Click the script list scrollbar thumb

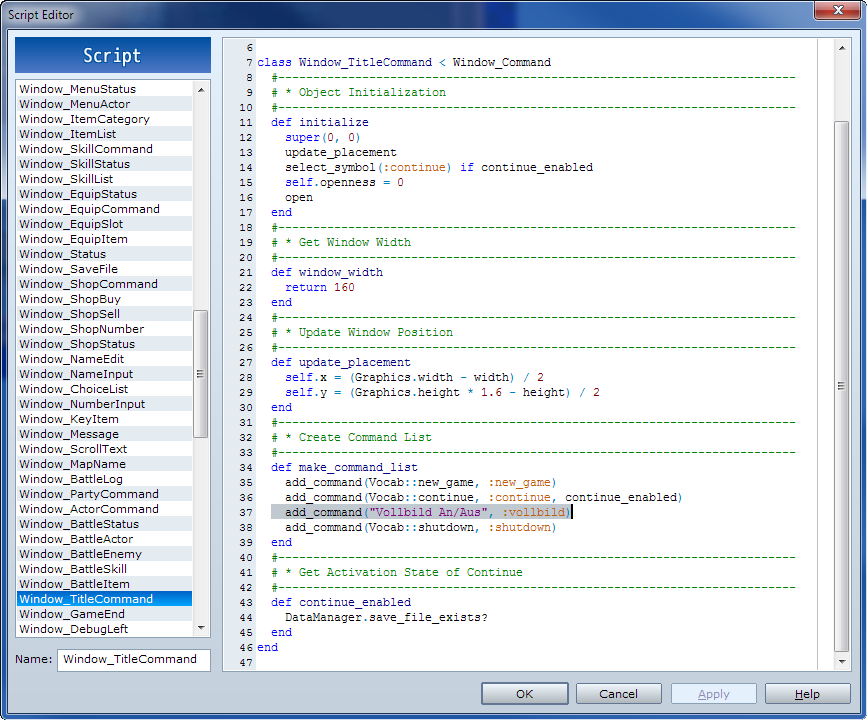point(200,373)
